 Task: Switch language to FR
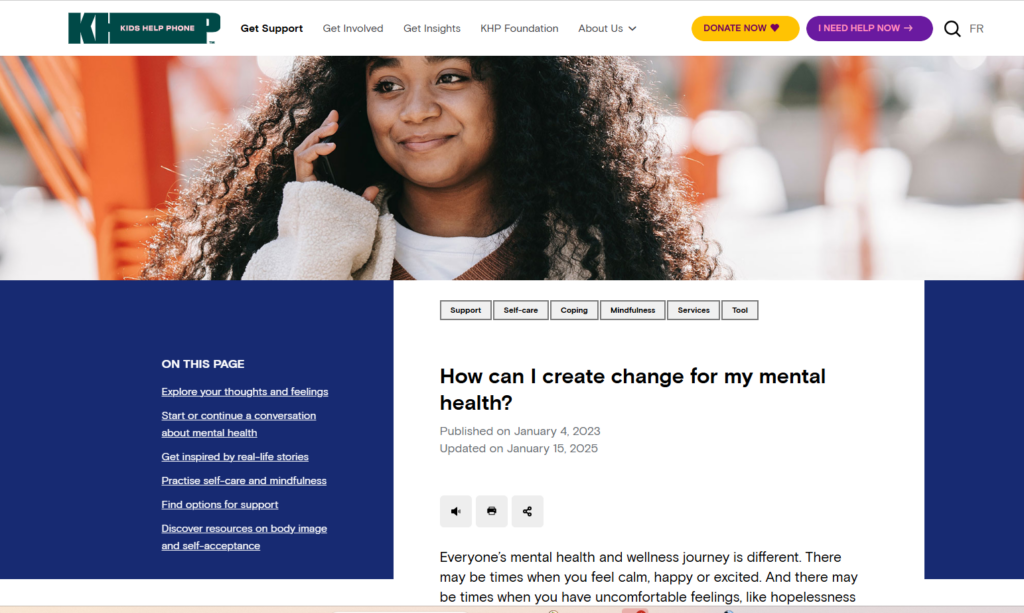tap(976, 29)
